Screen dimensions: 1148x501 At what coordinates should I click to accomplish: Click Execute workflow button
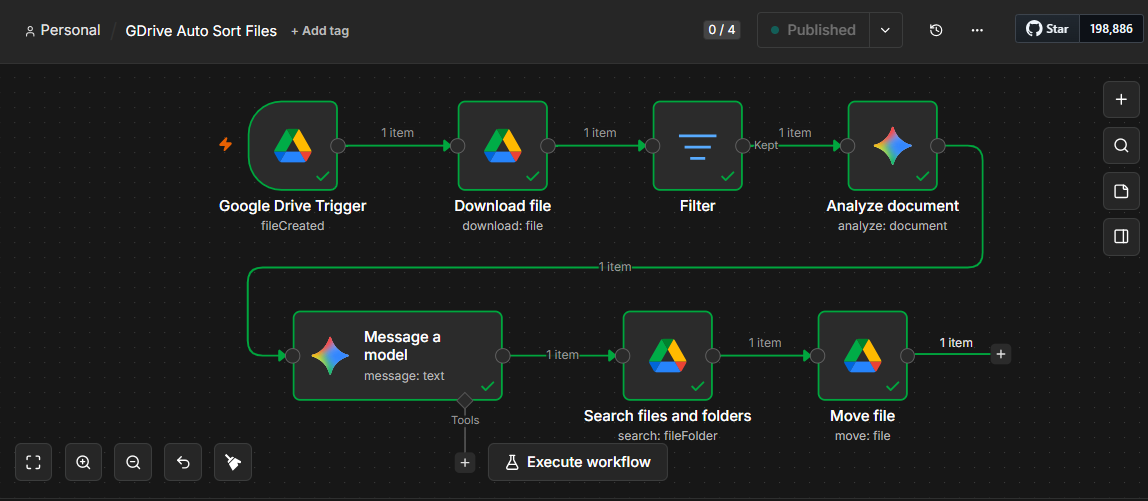578,462
